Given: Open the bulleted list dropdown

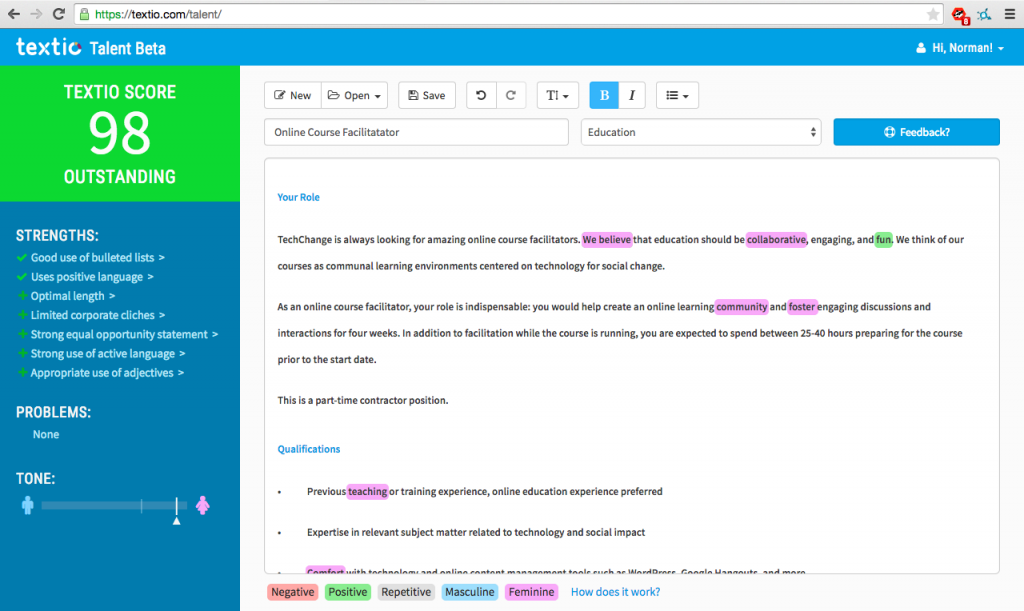Looking at the screenshot, I should tap(677, 95).
